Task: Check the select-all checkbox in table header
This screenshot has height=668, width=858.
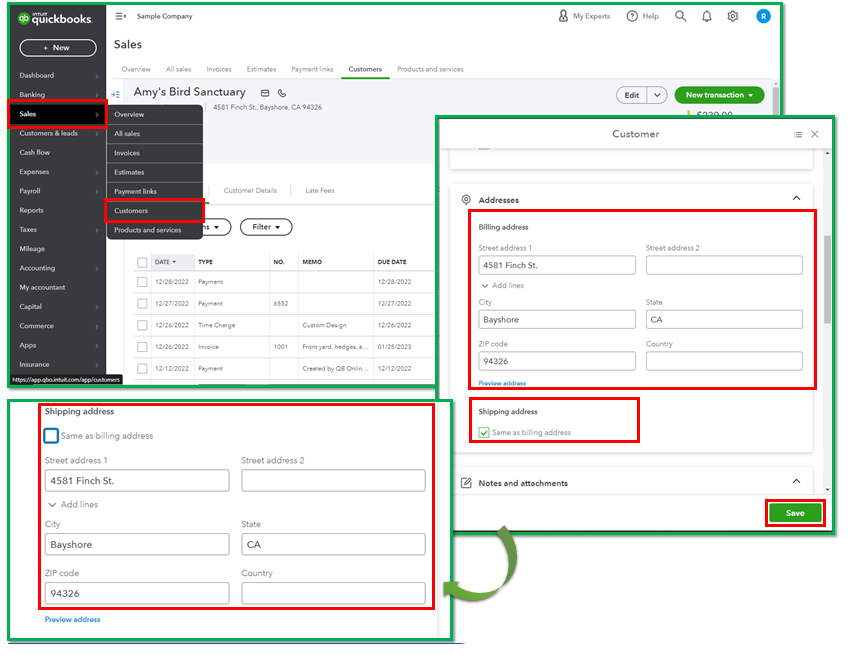Action: [x=142, y=262]
